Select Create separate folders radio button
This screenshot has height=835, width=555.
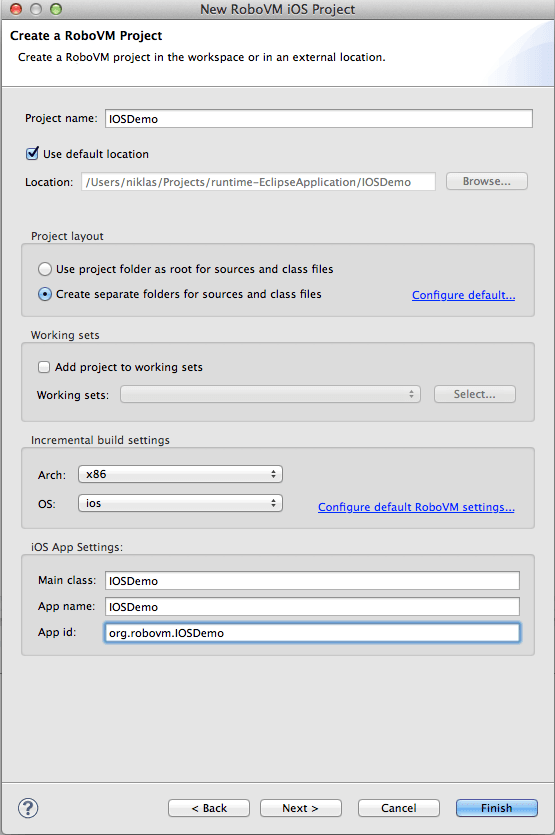[45, 294]
